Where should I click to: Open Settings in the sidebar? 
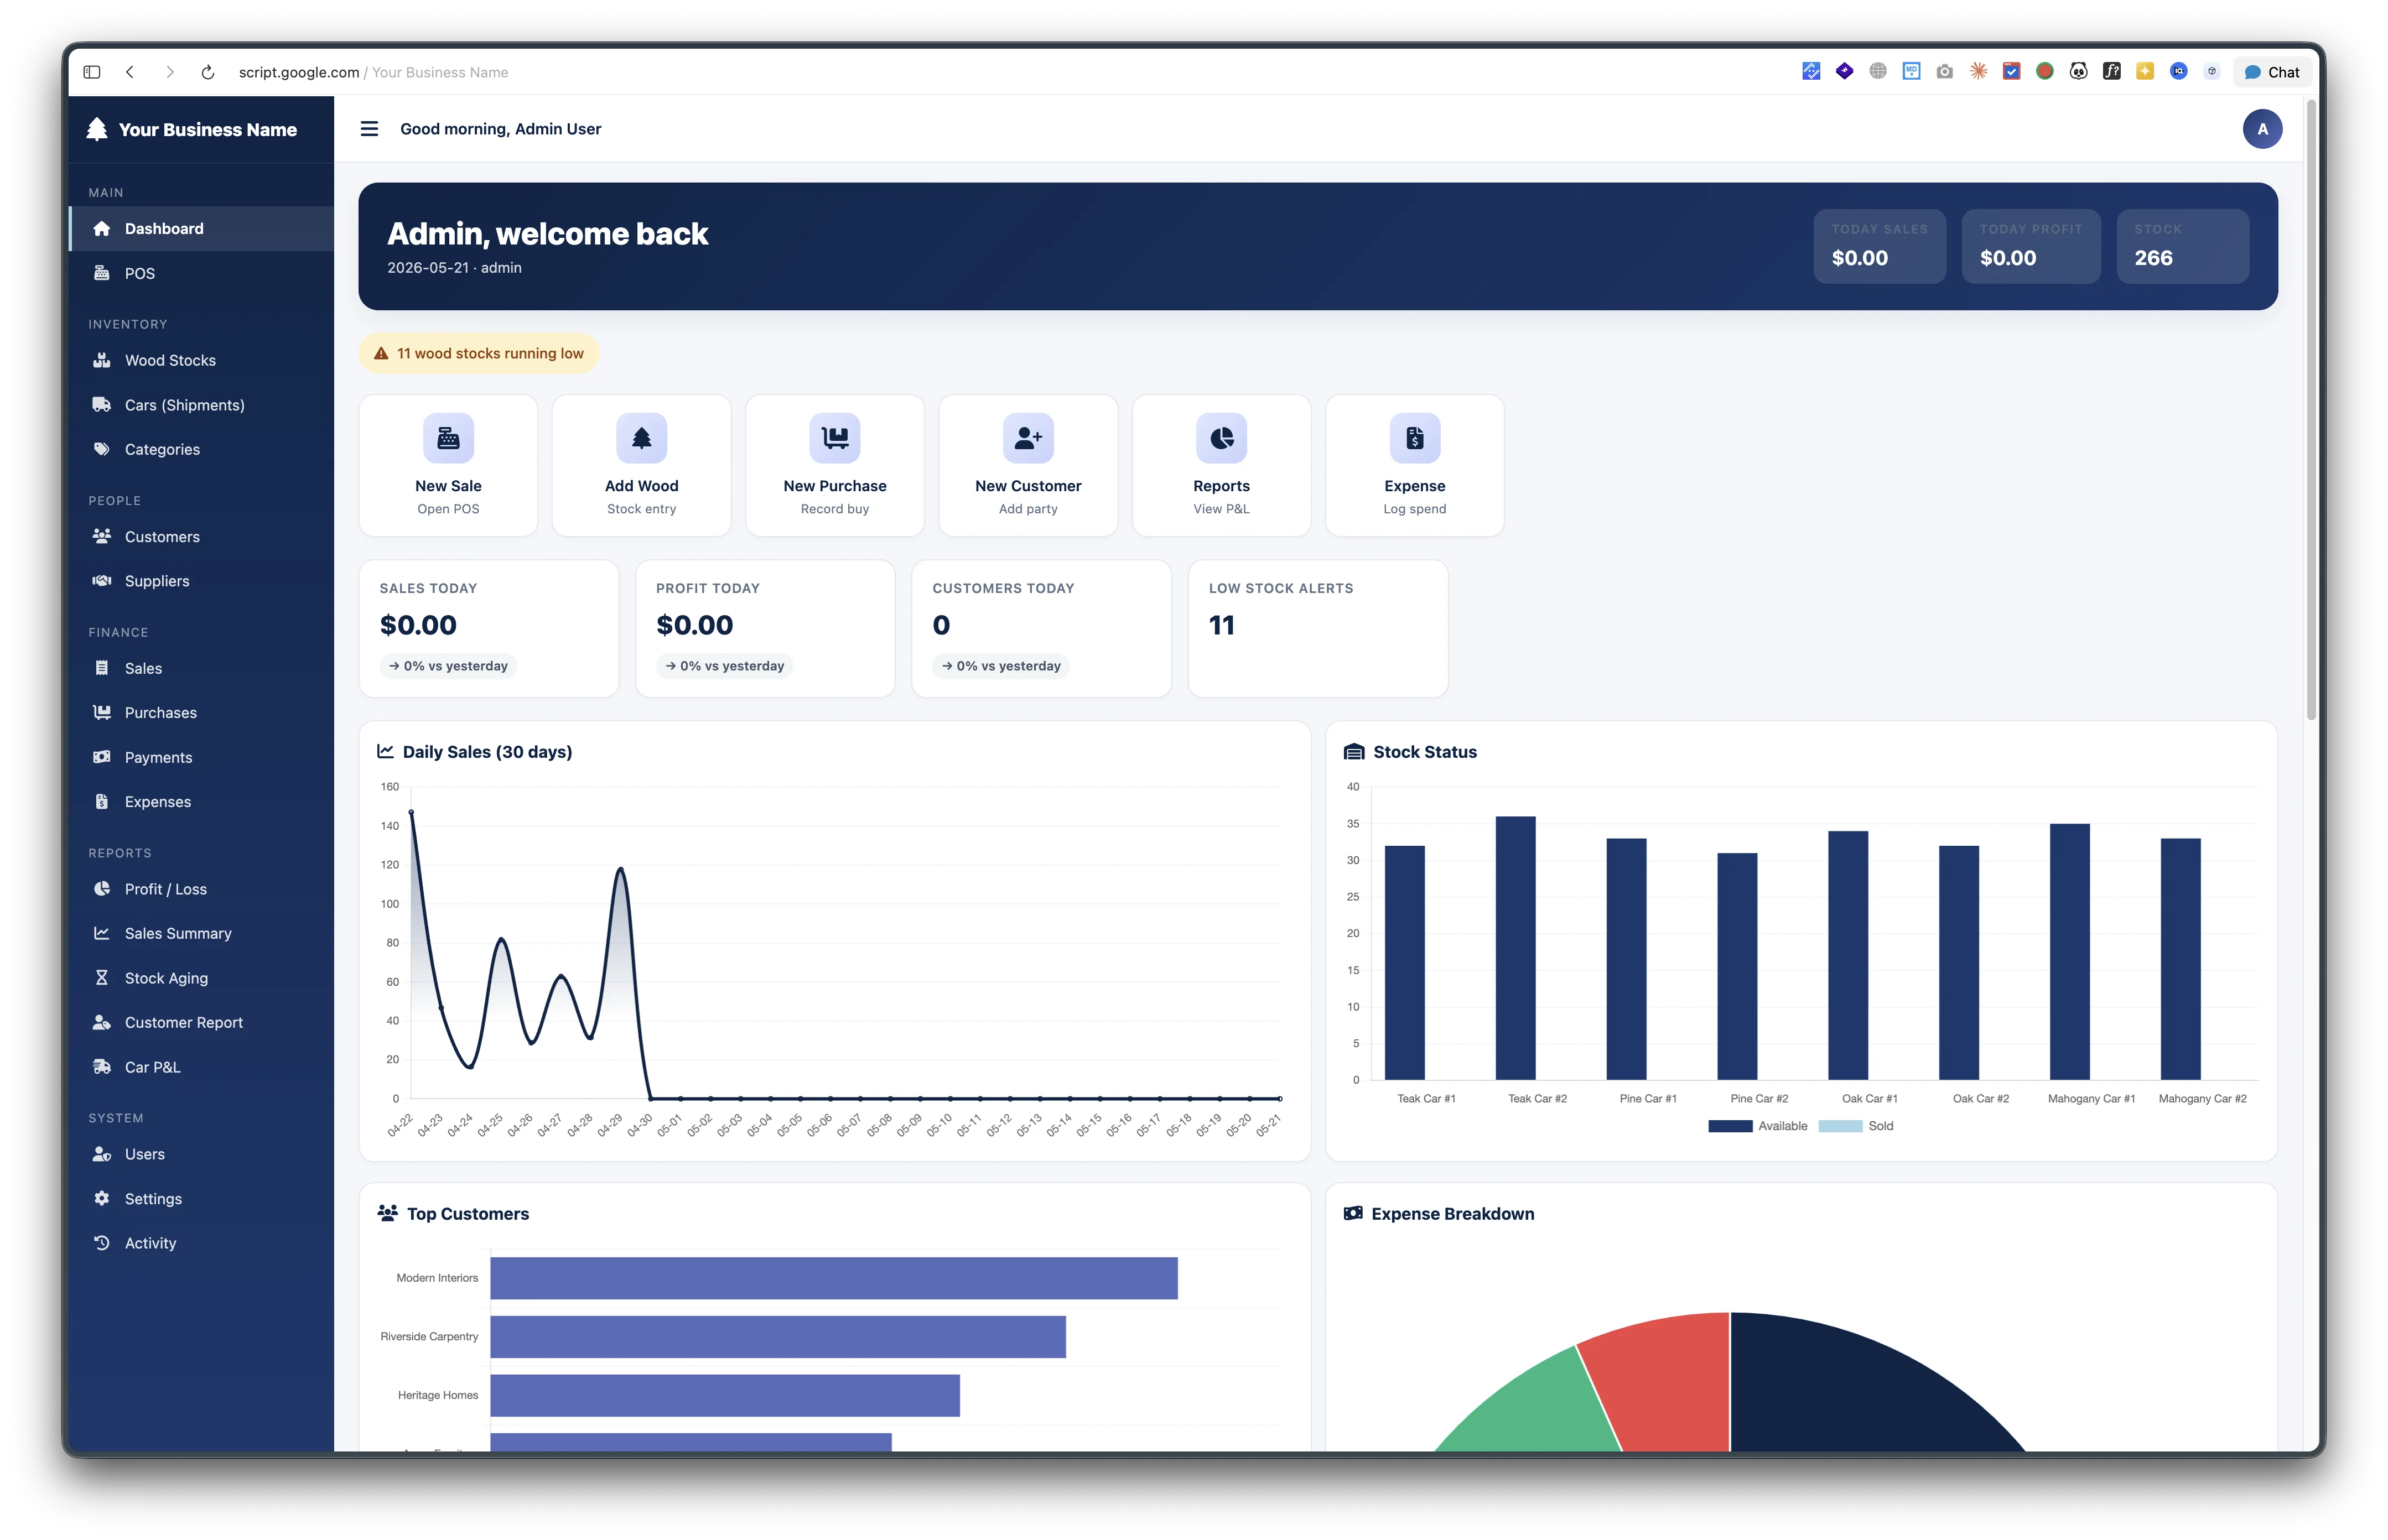point(201,1199)
